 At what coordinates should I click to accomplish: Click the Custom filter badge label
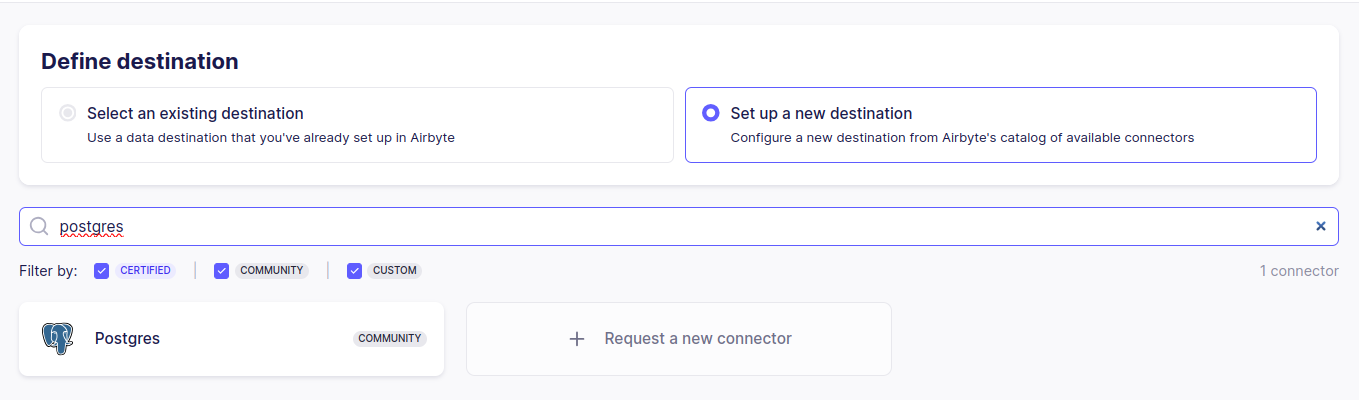coord(394,271)
